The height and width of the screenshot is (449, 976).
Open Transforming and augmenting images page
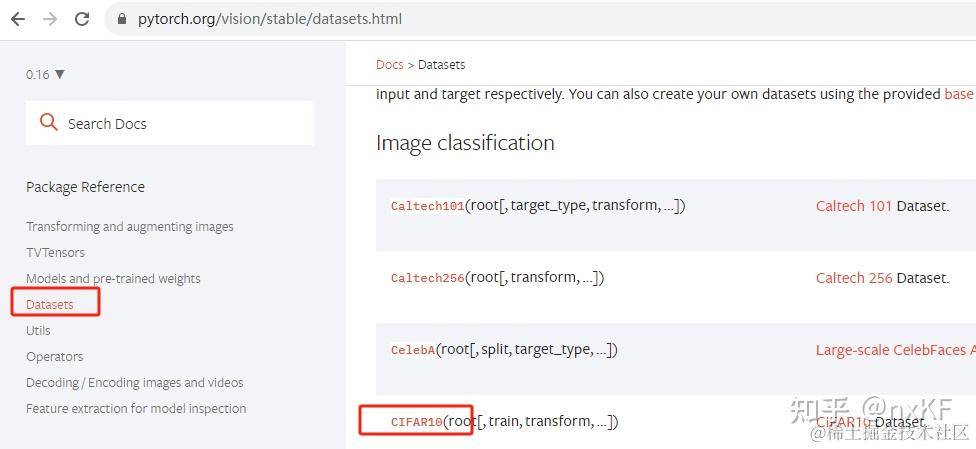(x=129, y=227)
